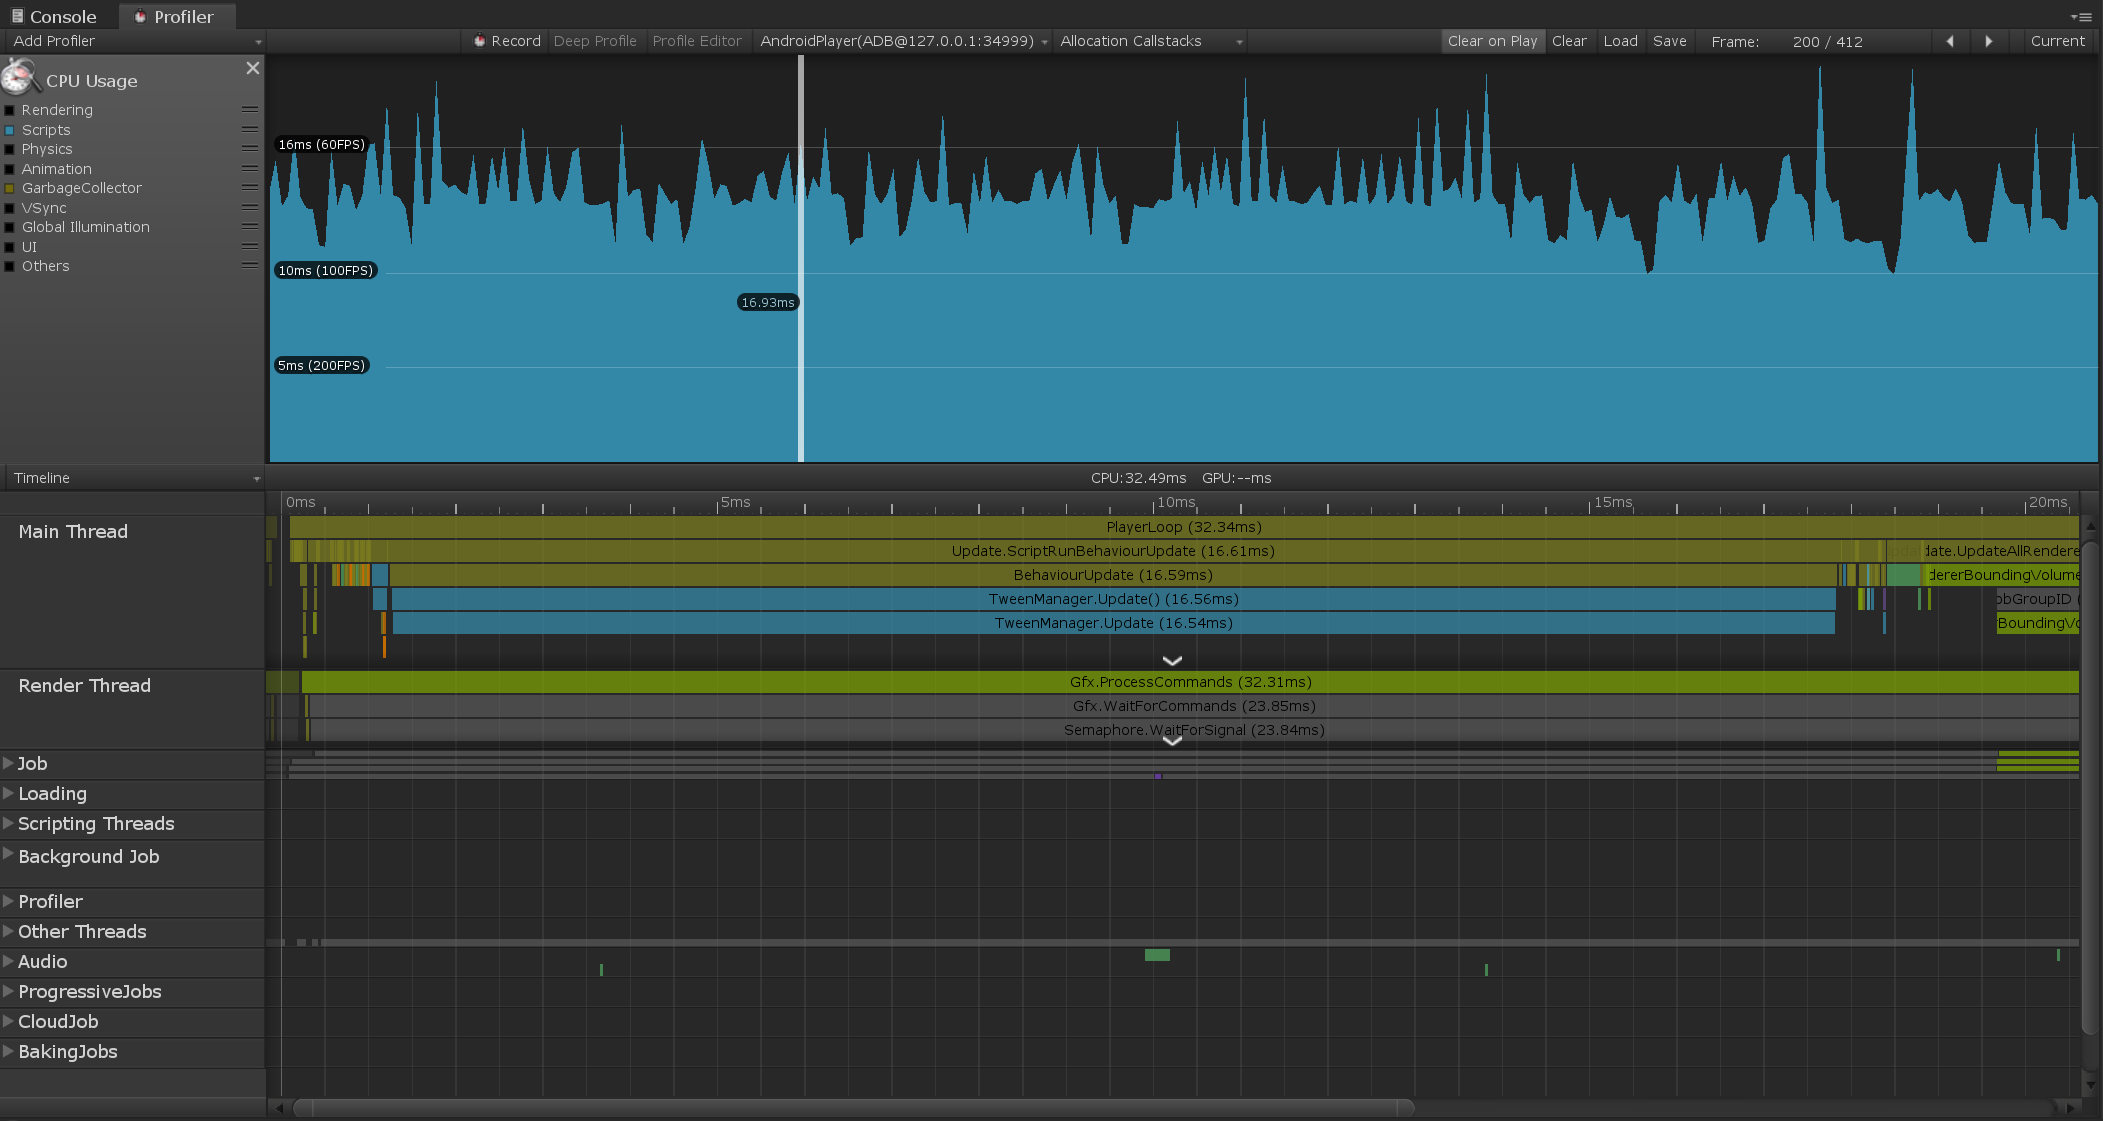Select the Others reorder handle

point(250,266)
